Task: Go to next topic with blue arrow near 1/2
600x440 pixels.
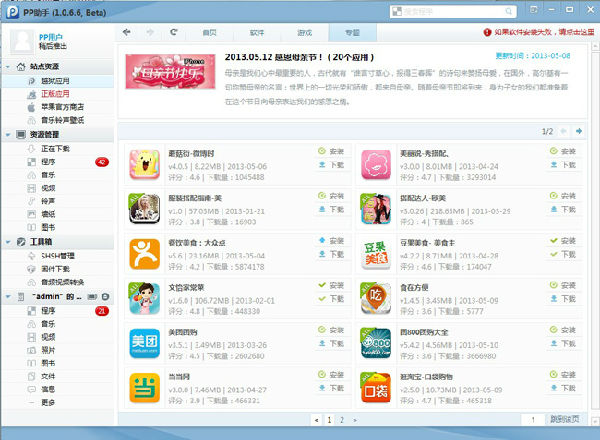Action: [x=579, y=131]
